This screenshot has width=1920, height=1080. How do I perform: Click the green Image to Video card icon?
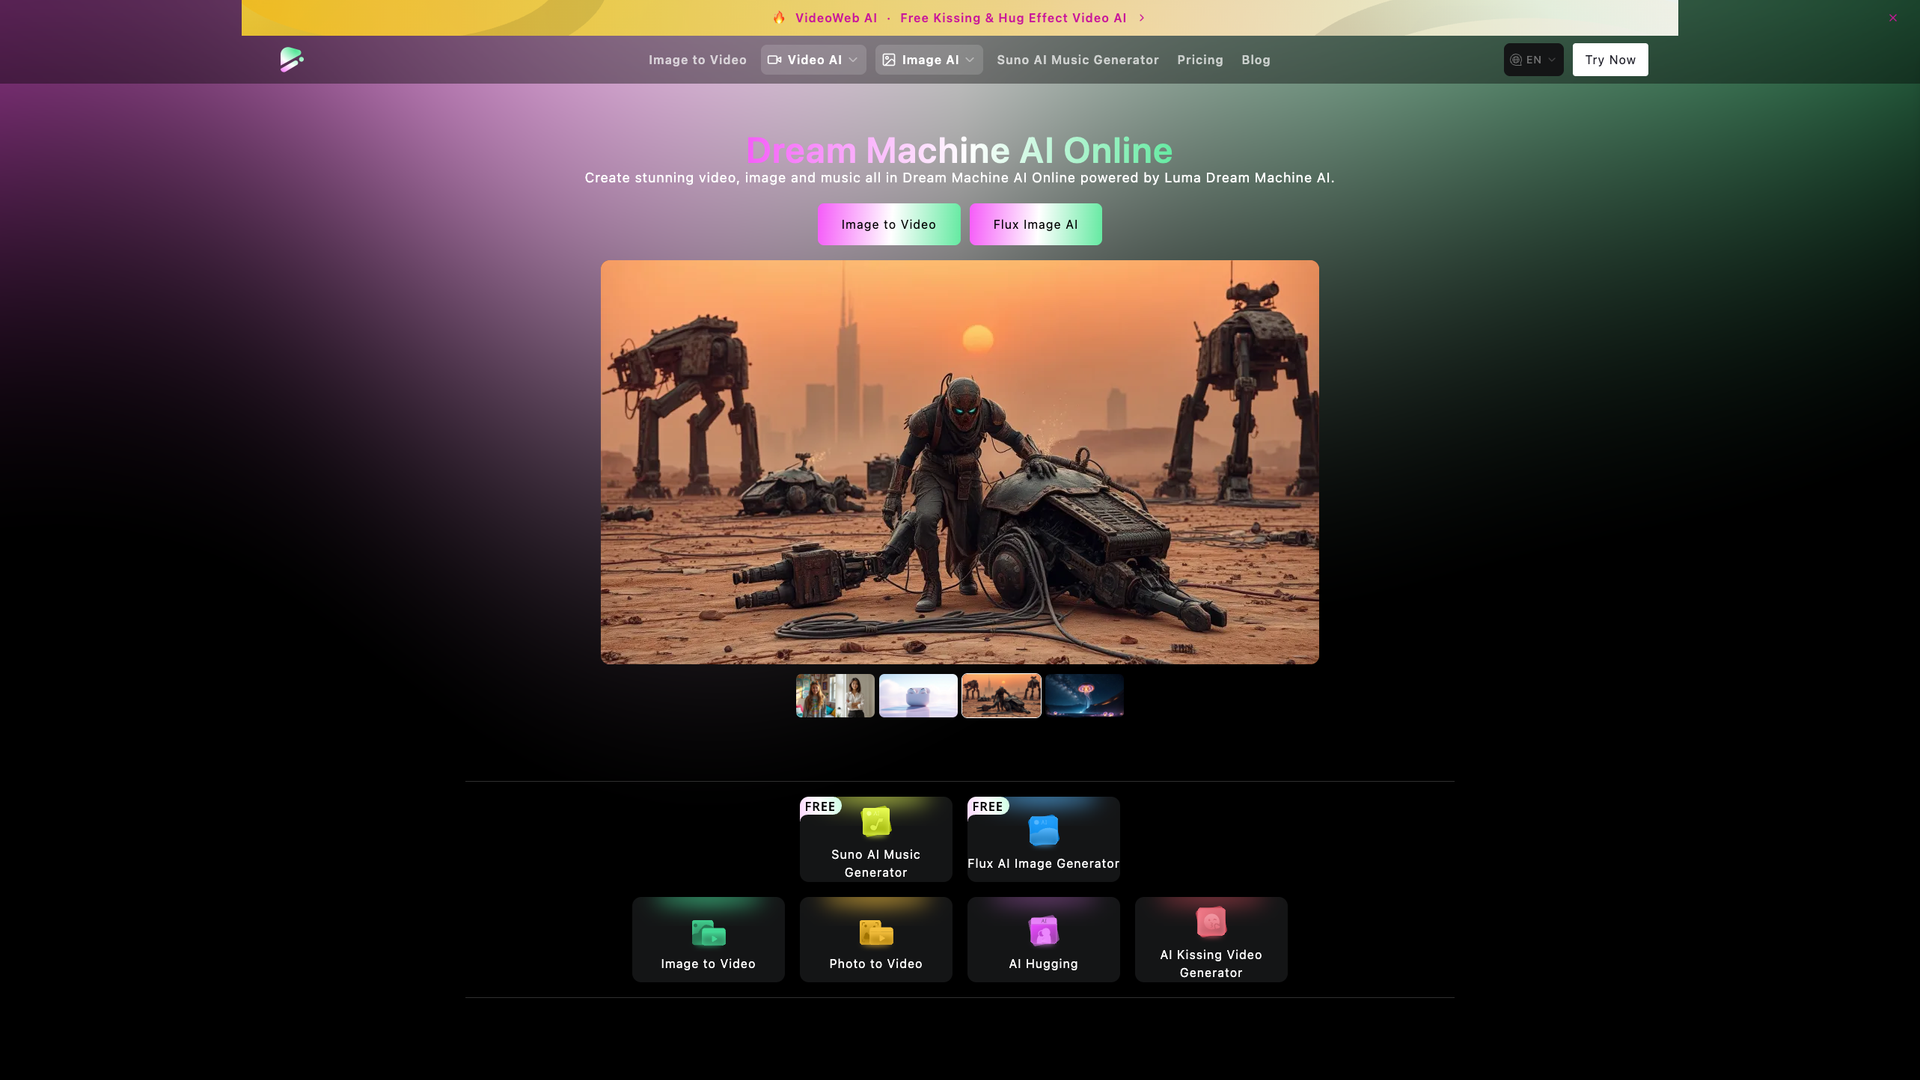(x=708, y=933)
